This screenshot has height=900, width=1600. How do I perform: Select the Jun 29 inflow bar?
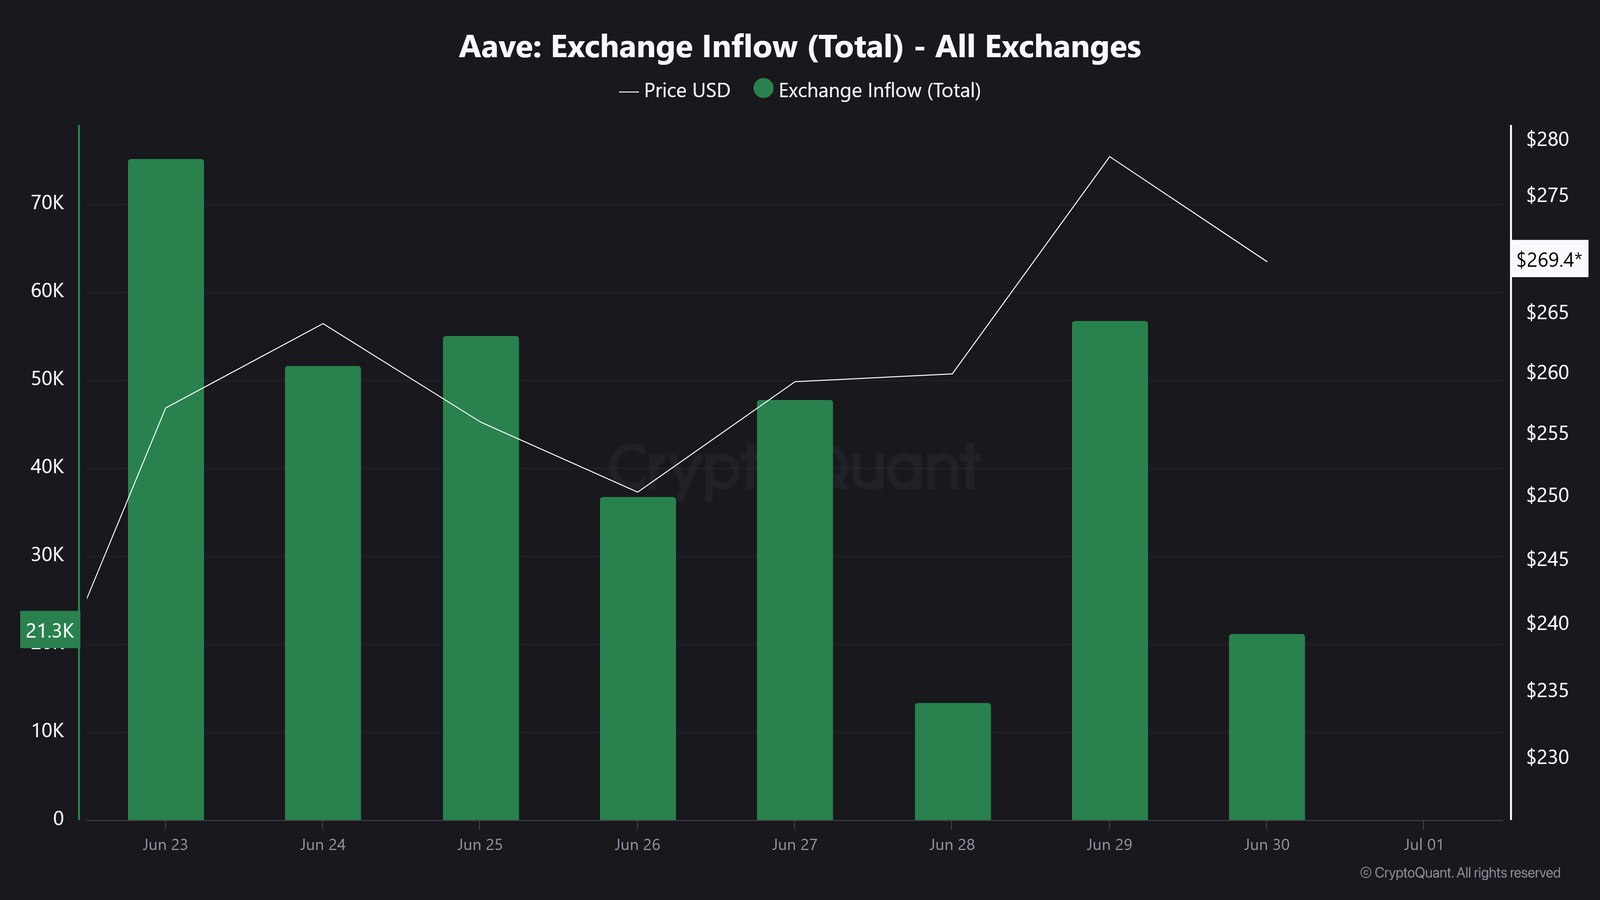coord(1110,570)
